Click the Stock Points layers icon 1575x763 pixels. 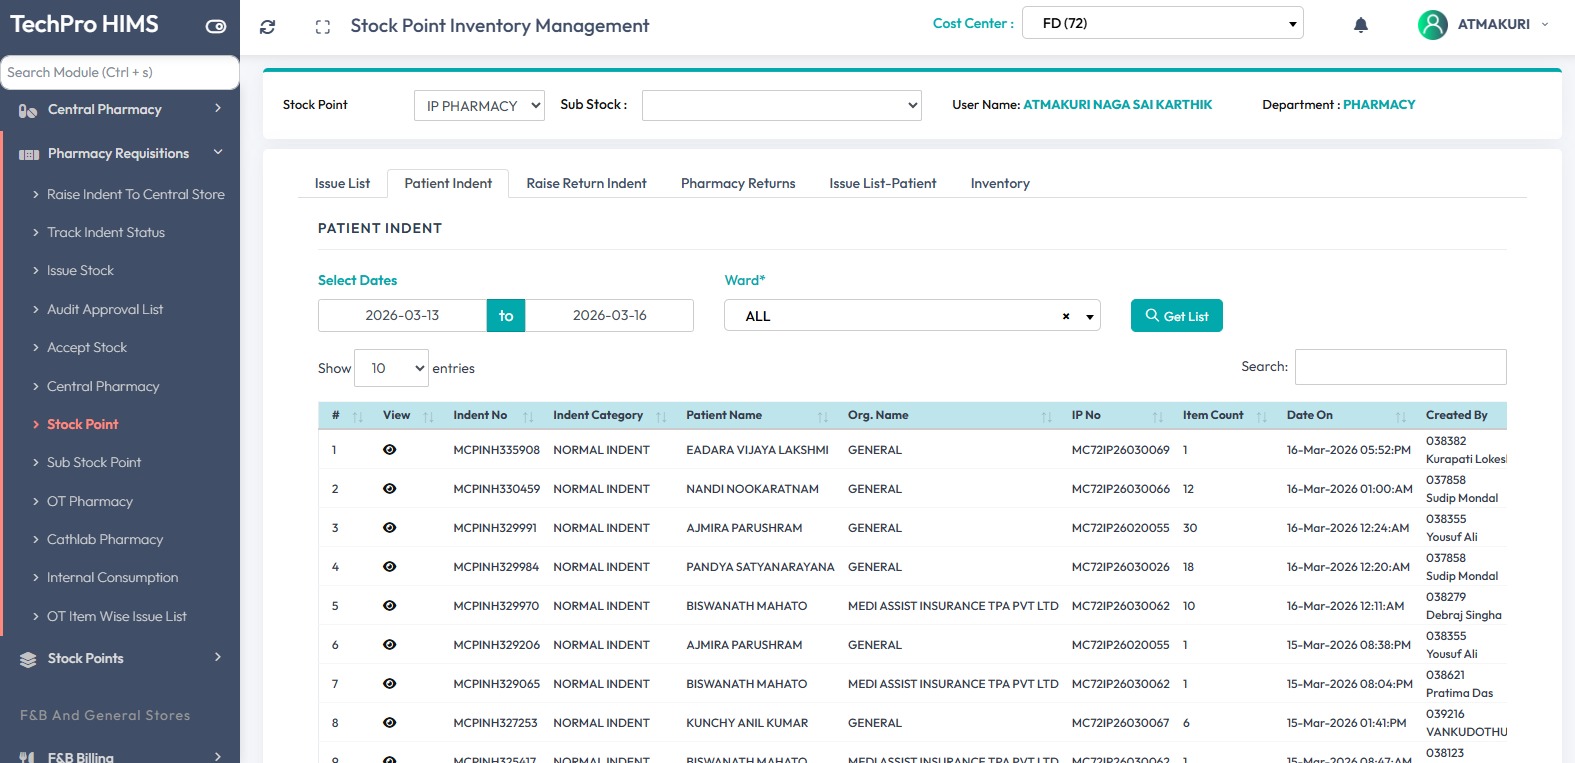(x=28, y=659)
